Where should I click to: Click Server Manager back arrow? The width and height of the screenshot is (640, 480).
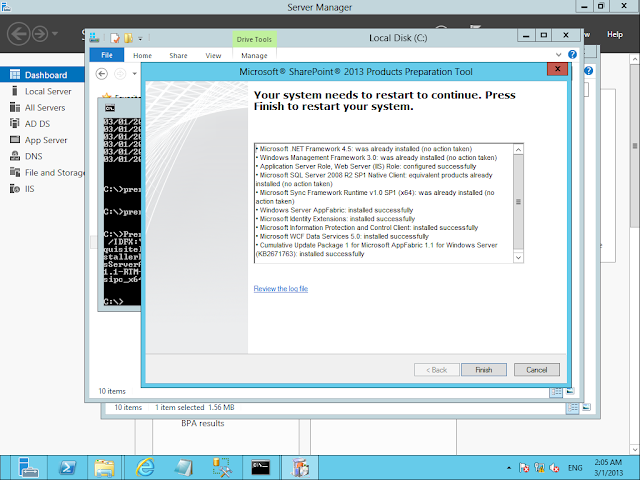[x=18, y=33]
